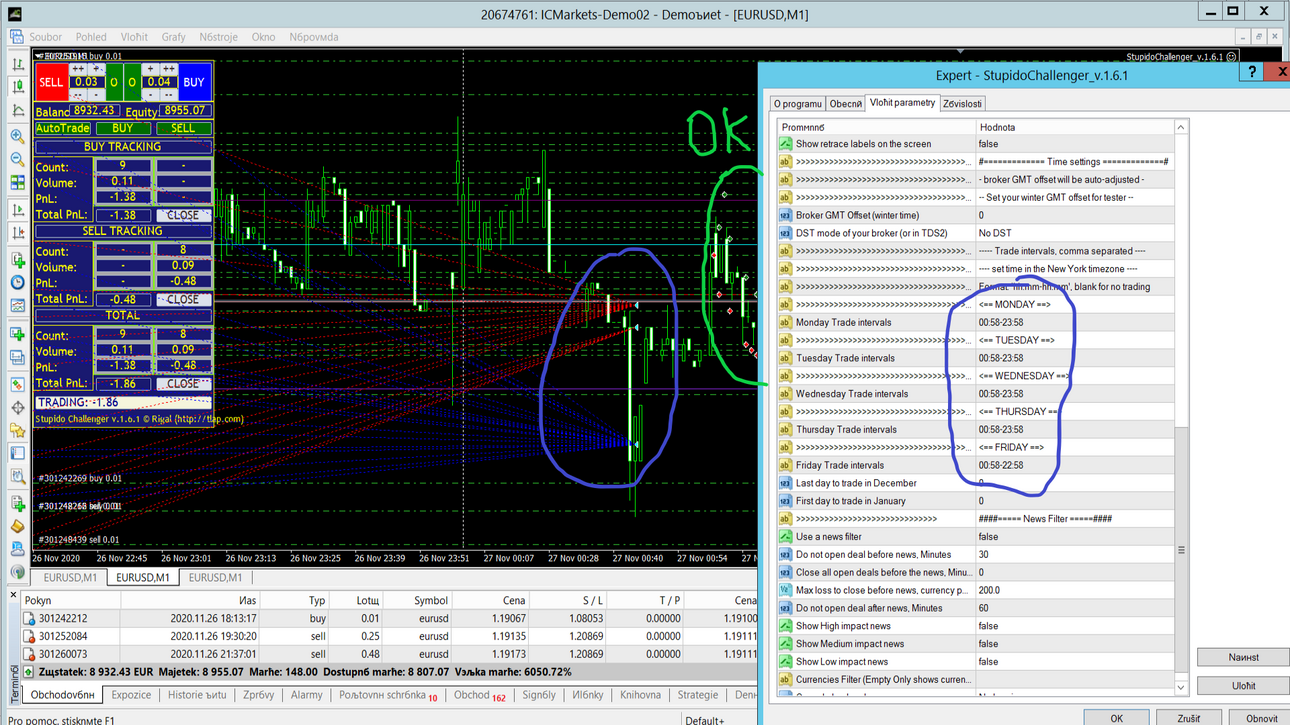
Task: Click false value of Show retrace labels
Action: click(1075, 144)
